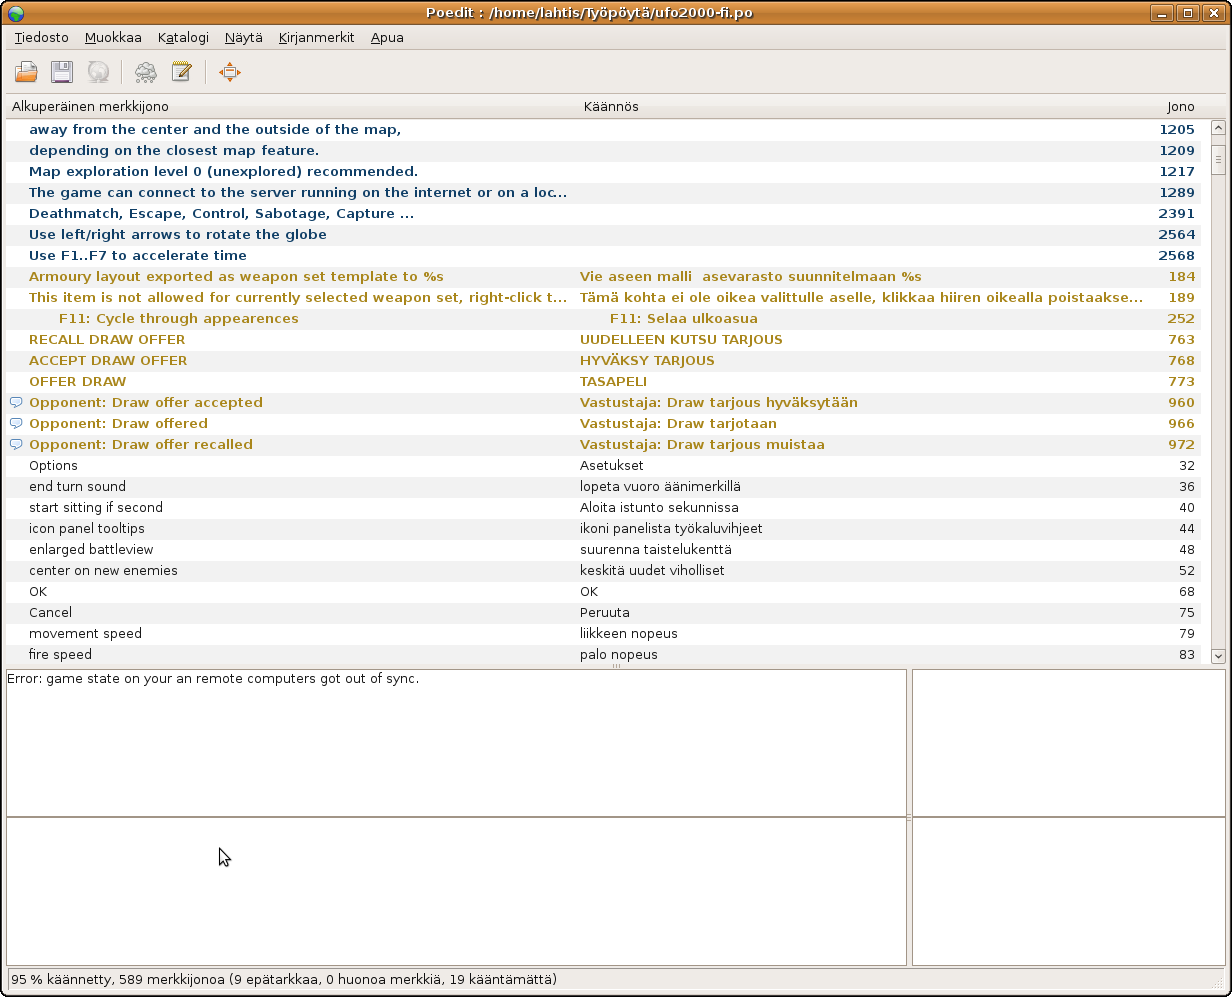Open the Katalogi menu

point(183,37)
